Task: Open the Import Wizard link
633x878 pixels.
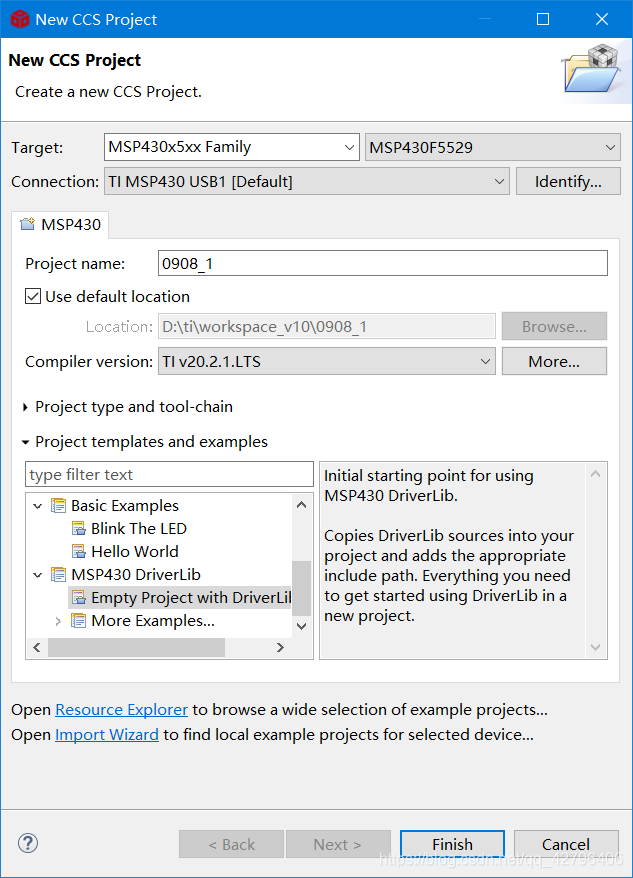Action: point(107,735)
